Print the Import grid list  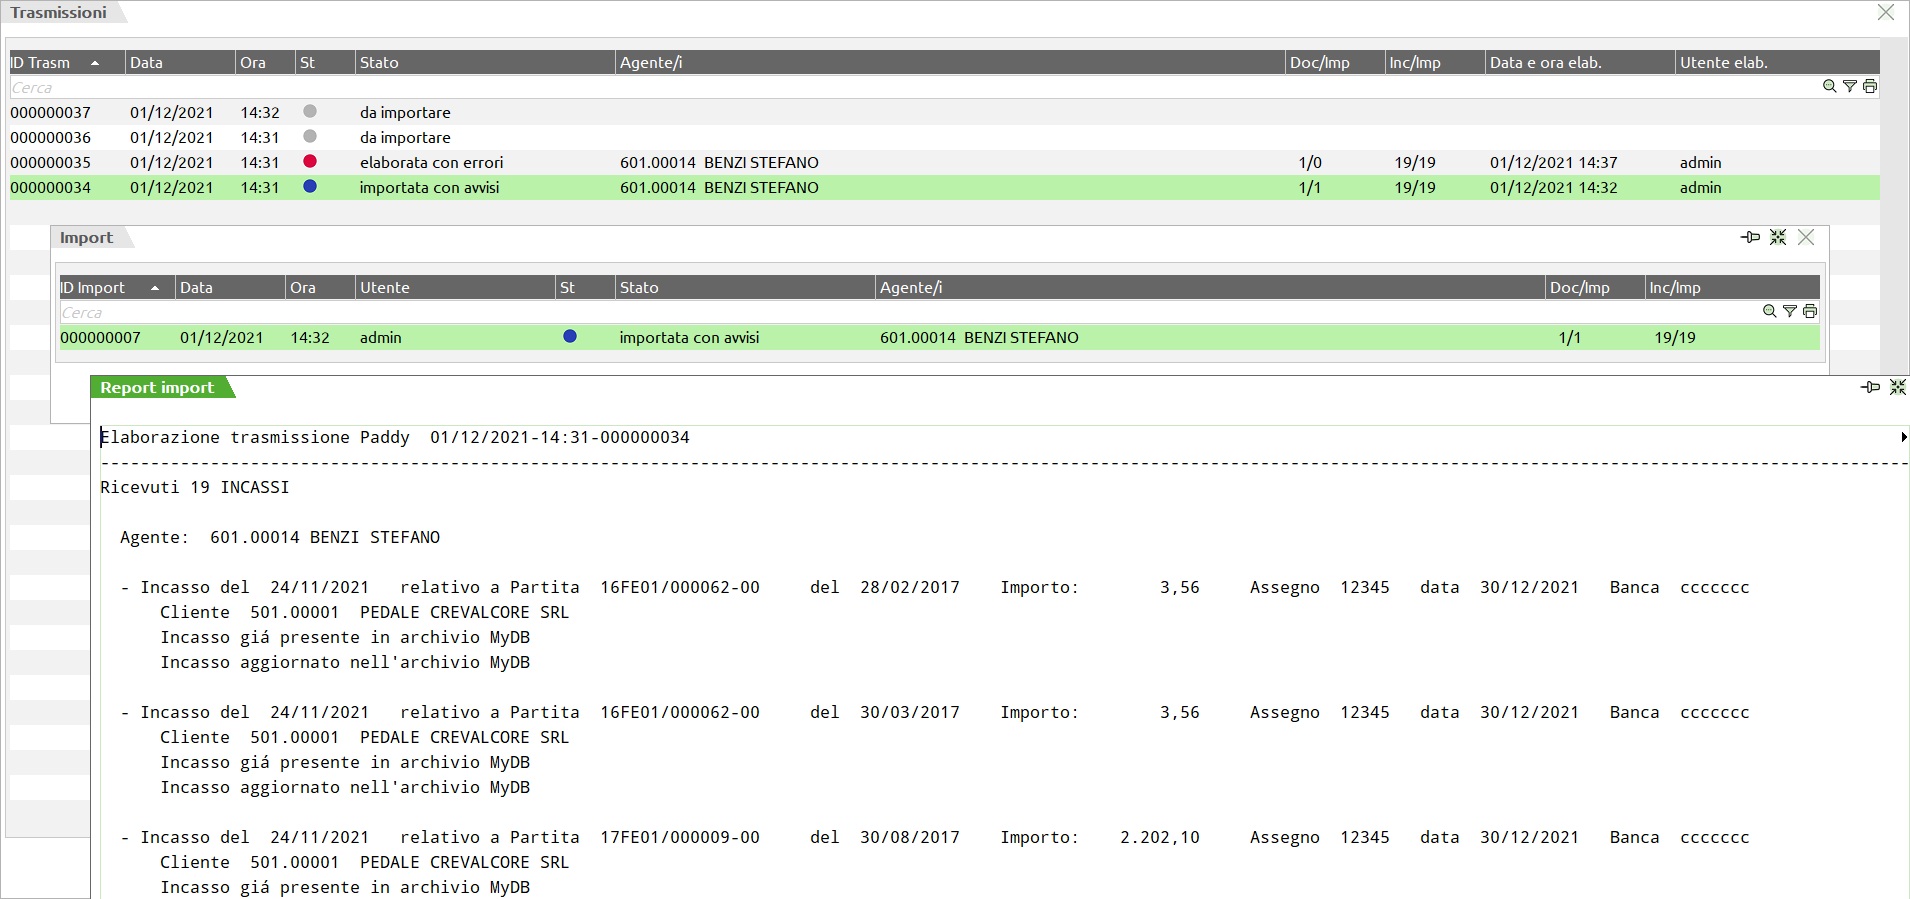1809,312
